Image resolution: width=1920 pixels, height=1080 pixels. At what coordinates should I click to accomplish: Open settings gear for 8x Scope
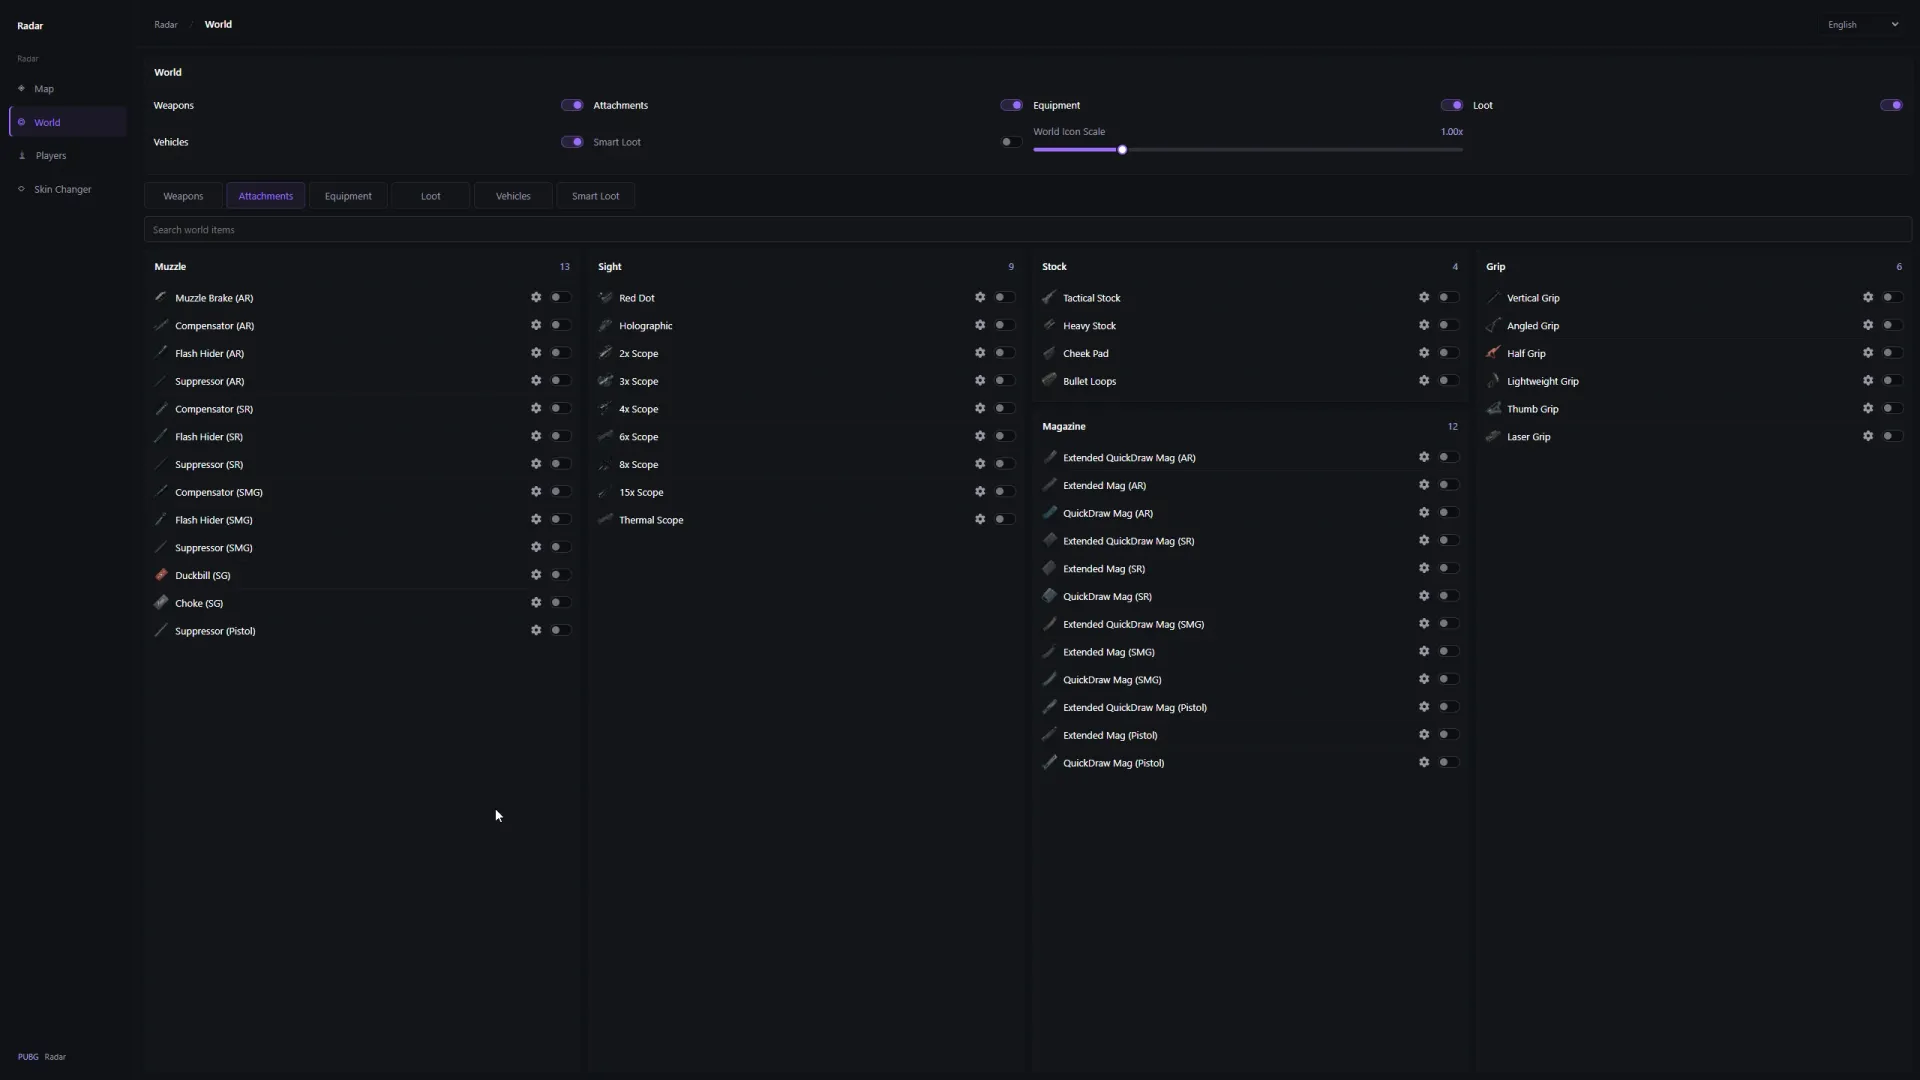[x=980, y=464]
